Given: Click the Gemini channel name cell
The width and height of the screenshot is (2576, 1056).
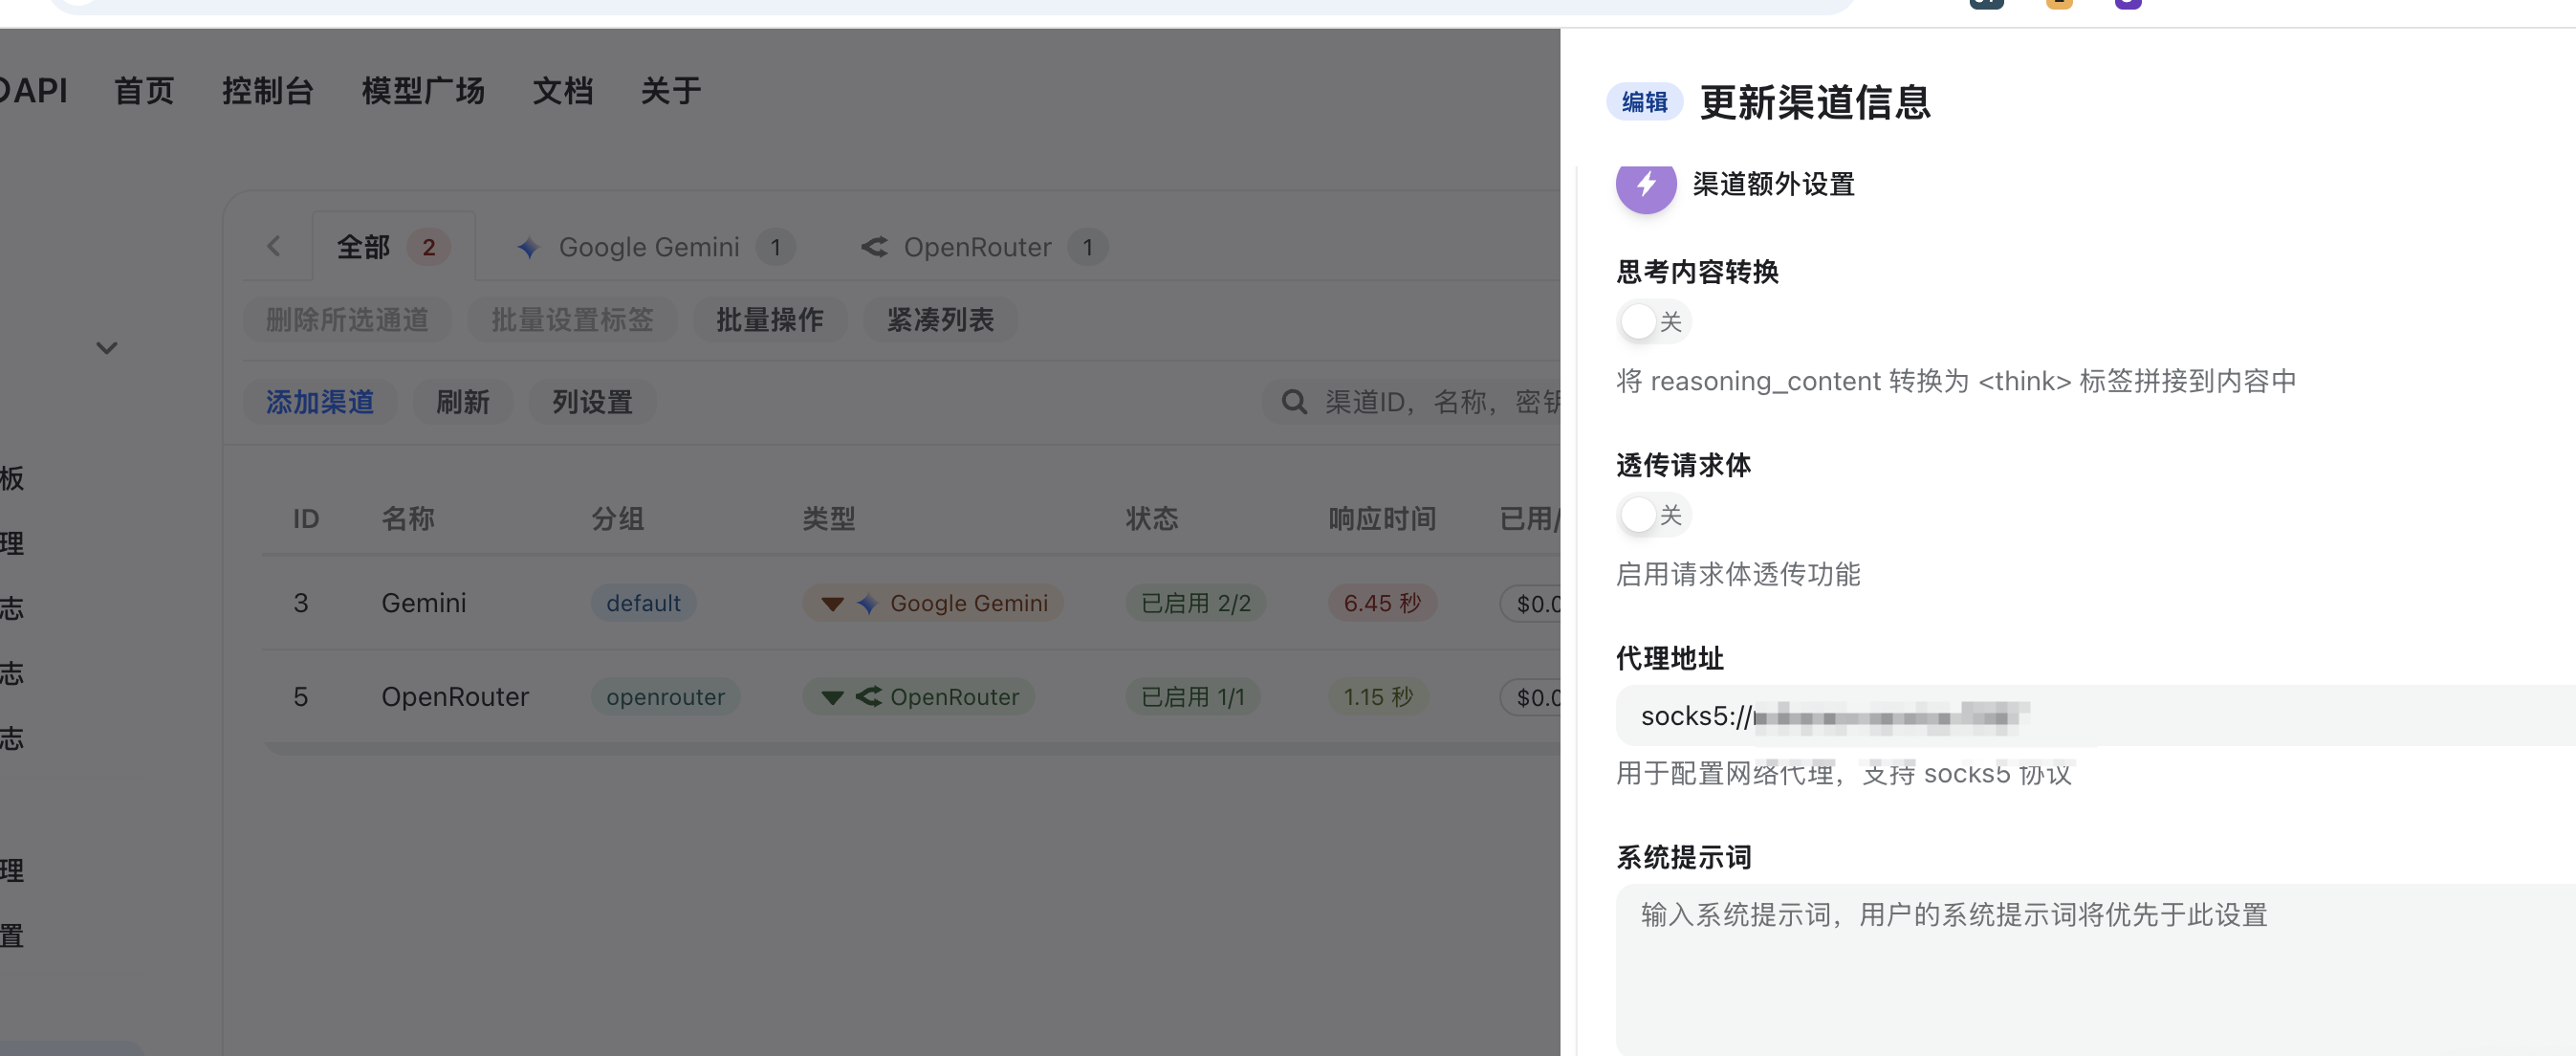Looking at the screenshot, I should (424, 603).
